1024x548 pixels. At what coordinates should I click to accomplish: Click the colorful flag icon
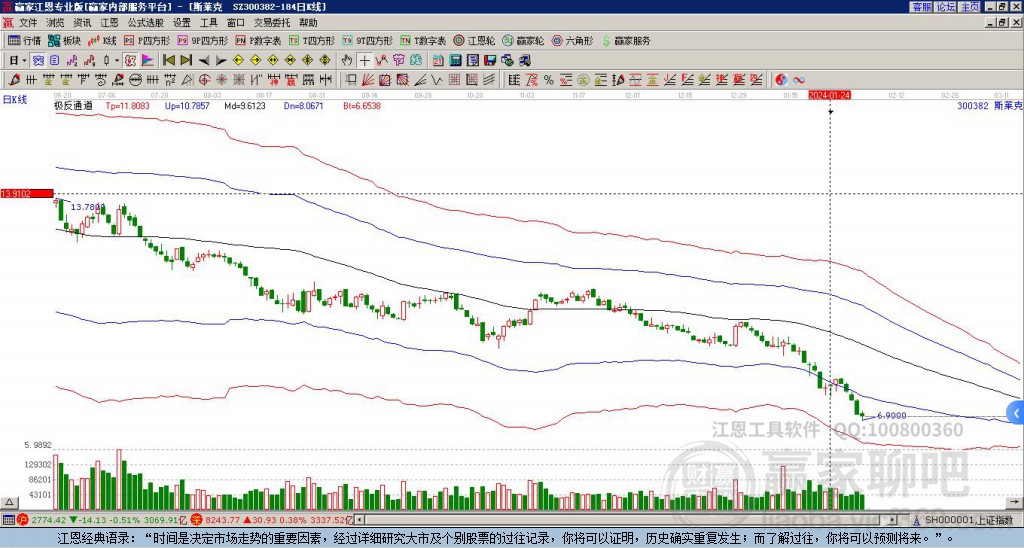[148, 60]
